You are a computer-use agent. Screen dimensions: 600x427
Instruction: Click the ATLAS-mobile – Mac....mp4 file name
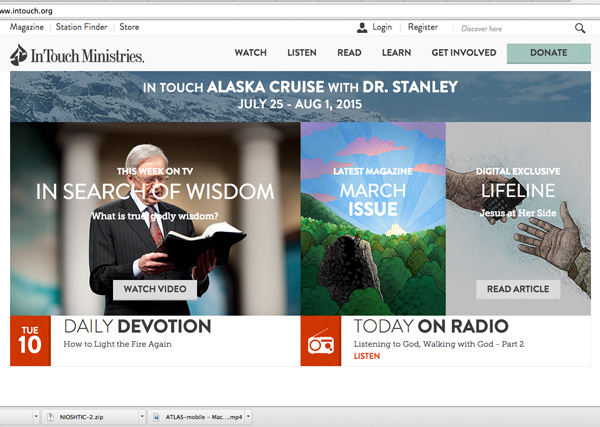pos(204,417)
